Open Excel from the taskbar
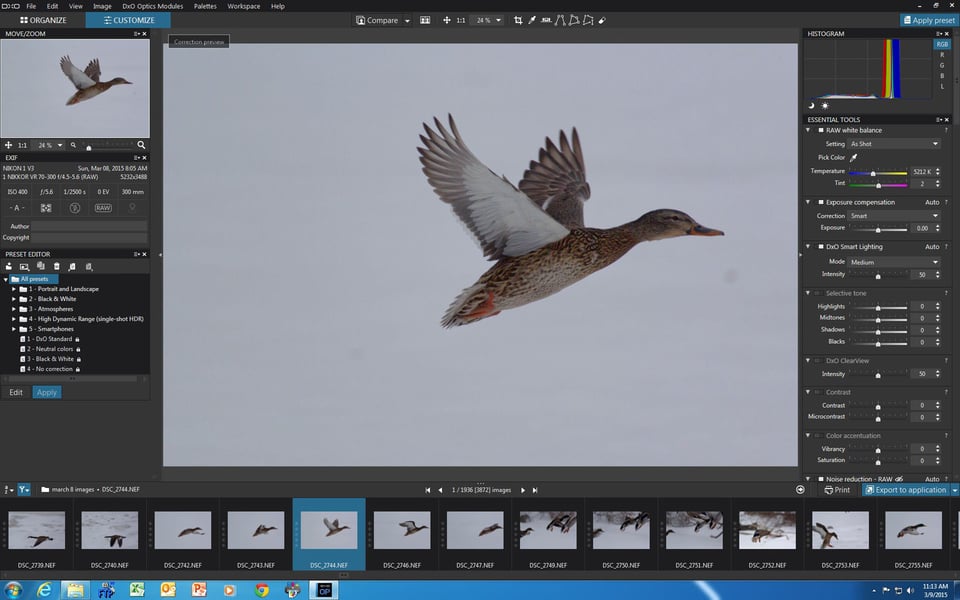 click(137, 590)
